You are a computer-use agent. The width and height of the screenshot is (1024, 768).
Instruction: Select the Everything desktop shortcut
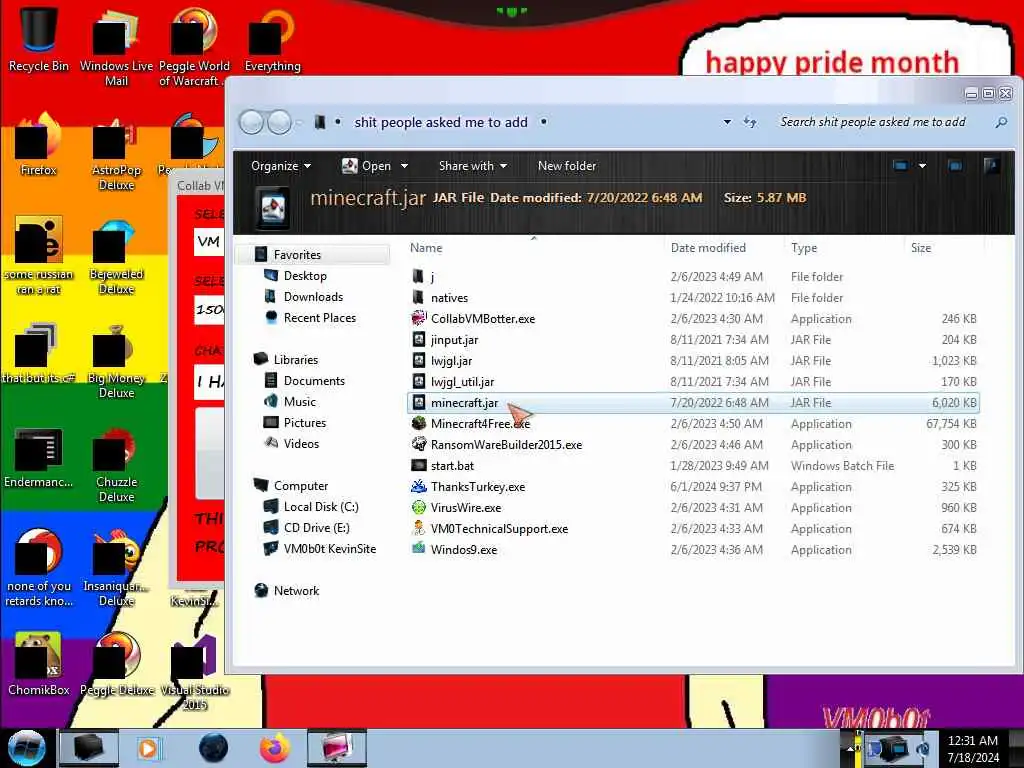(x=272, y=39)
